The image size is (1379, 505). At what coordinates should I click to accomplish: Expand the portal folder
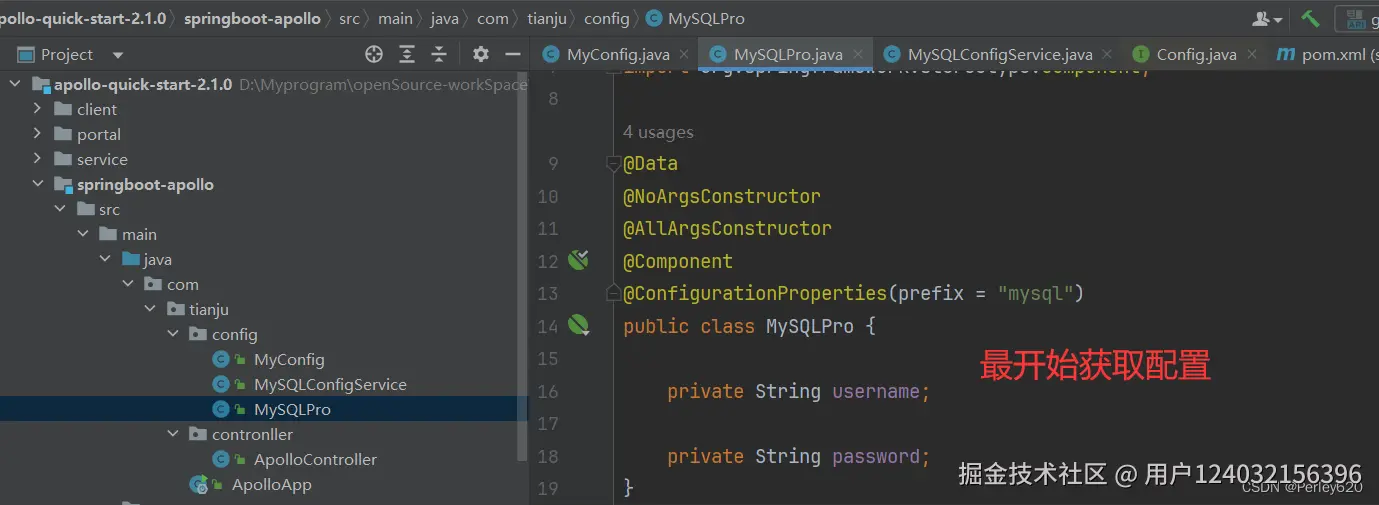point(37,134)
